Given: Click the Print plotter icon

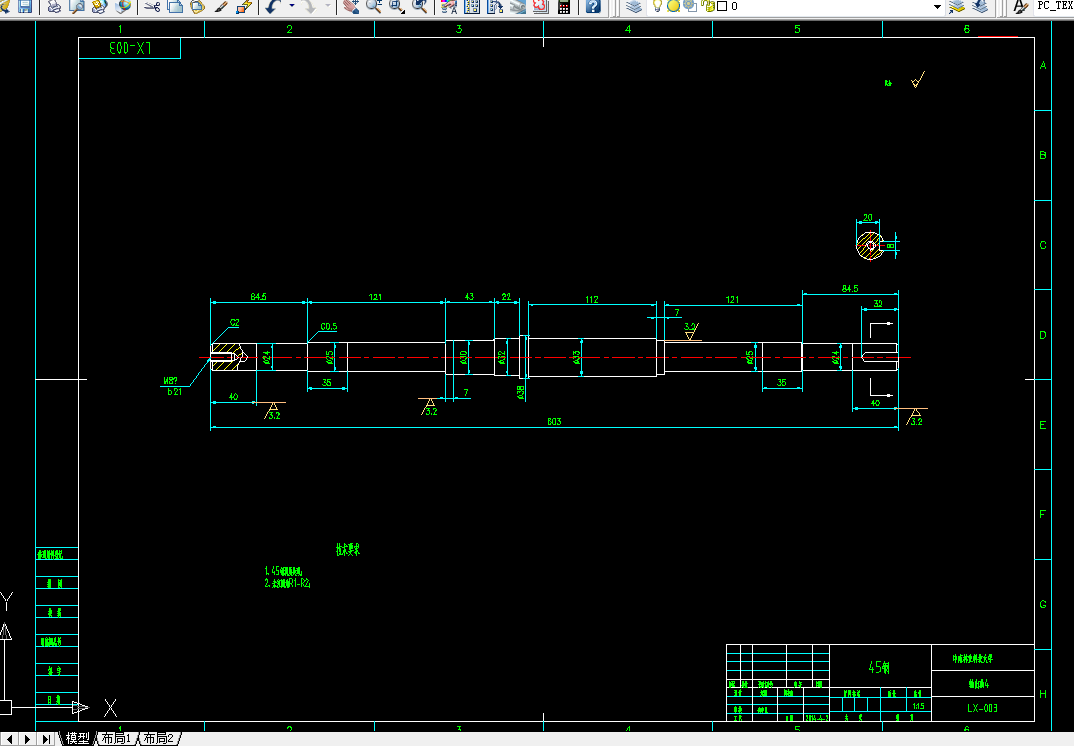Looking at the screenshot, I should [53, 6].
